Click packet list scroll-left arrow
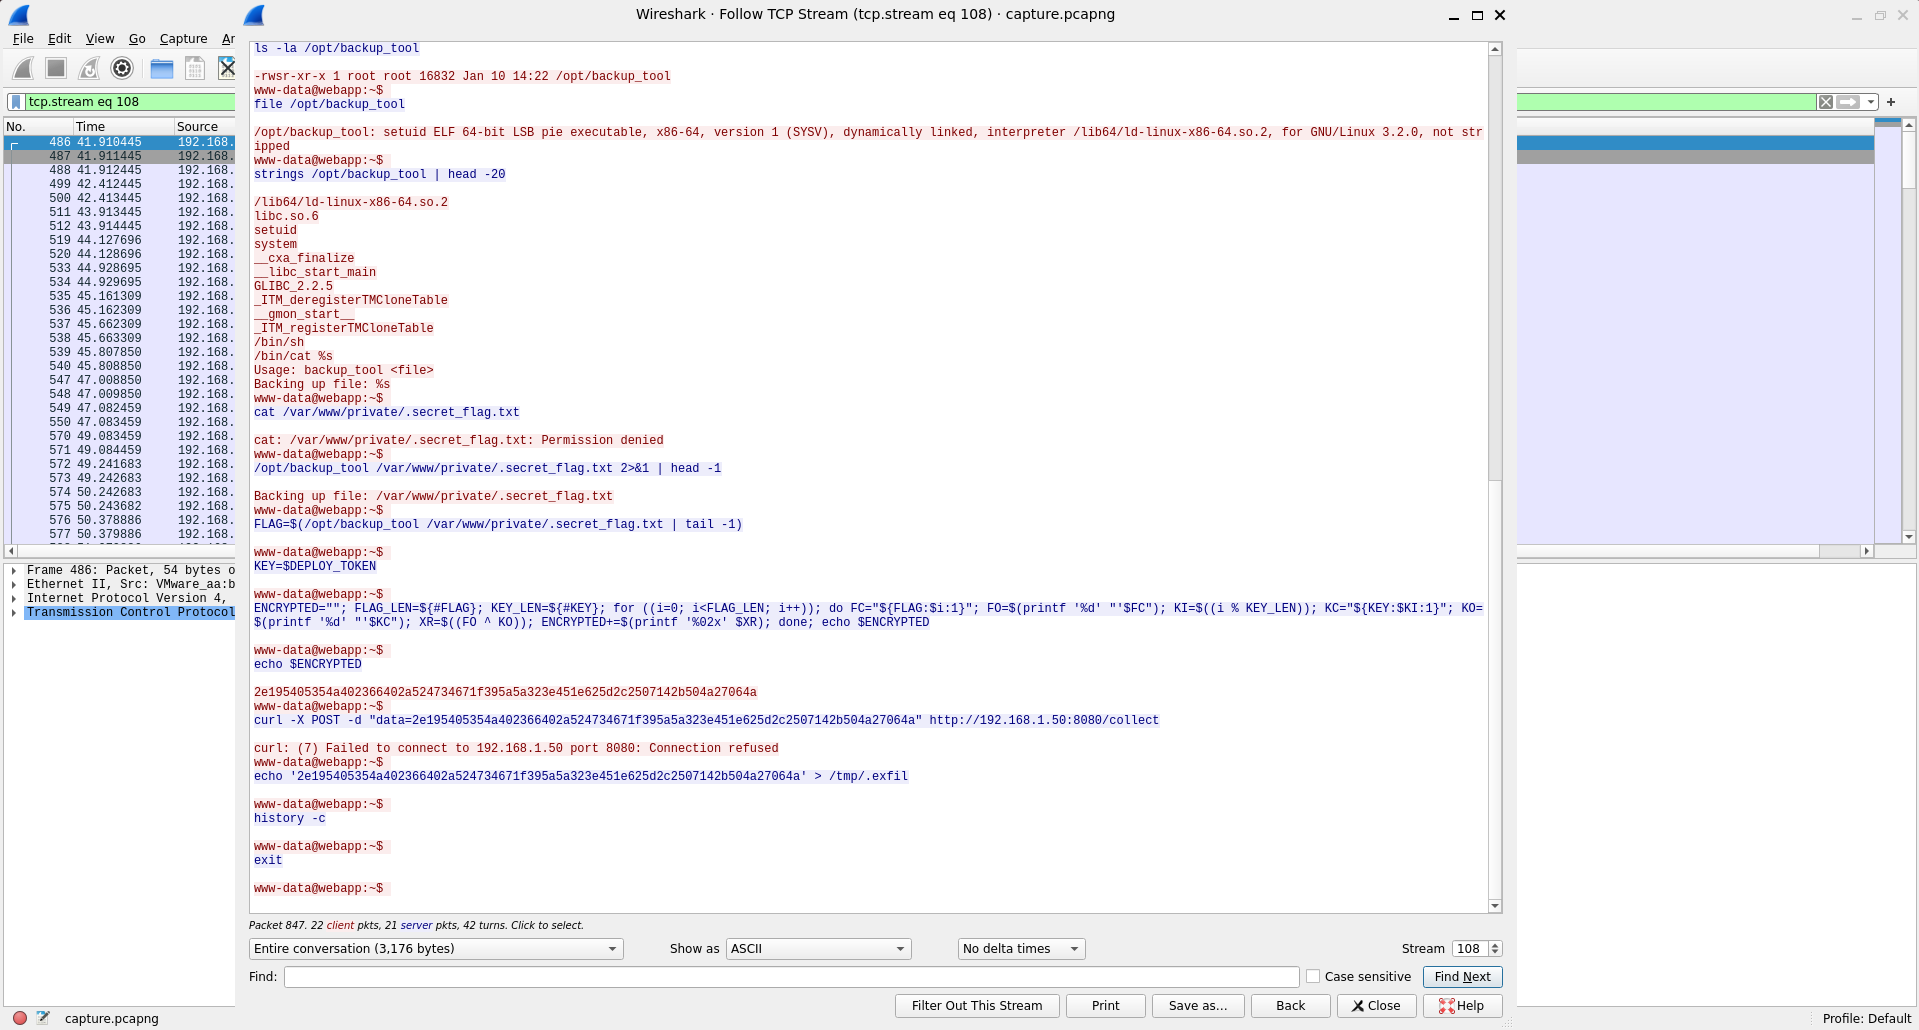The width and height of the screenshot is (1919, 1030). (x=11, y=551)
